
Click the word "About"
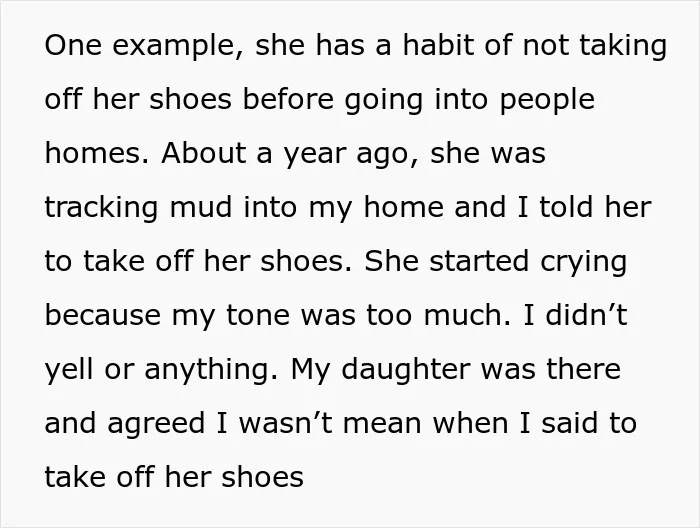pos(203,153)
